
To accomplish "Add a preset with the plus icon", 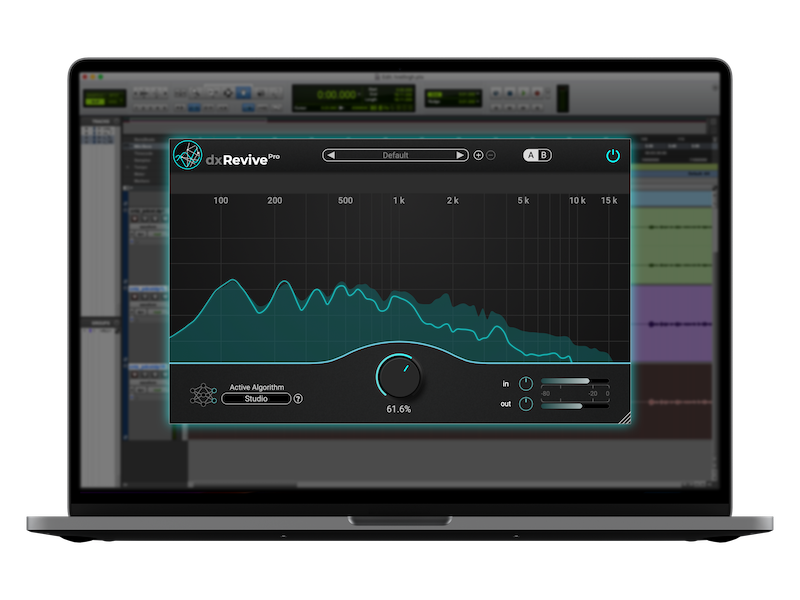I will [478, 156].
